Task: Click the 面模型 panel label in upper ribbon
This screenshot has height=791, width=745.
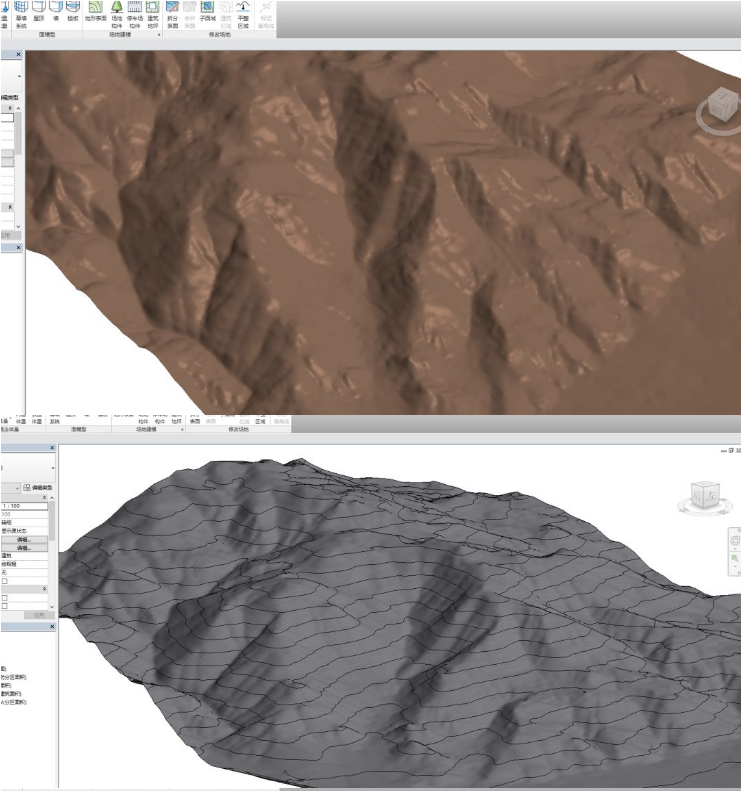Action: 47,35
